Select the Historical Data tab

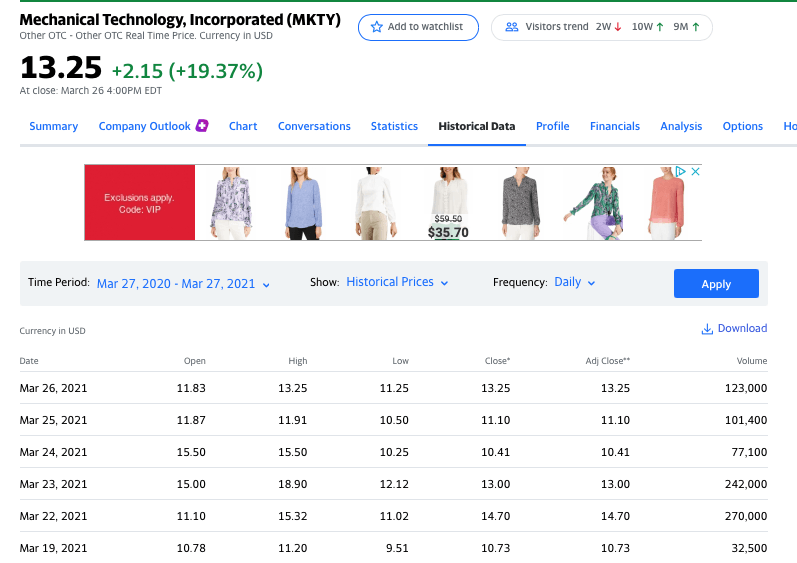(x=477, y=126)
